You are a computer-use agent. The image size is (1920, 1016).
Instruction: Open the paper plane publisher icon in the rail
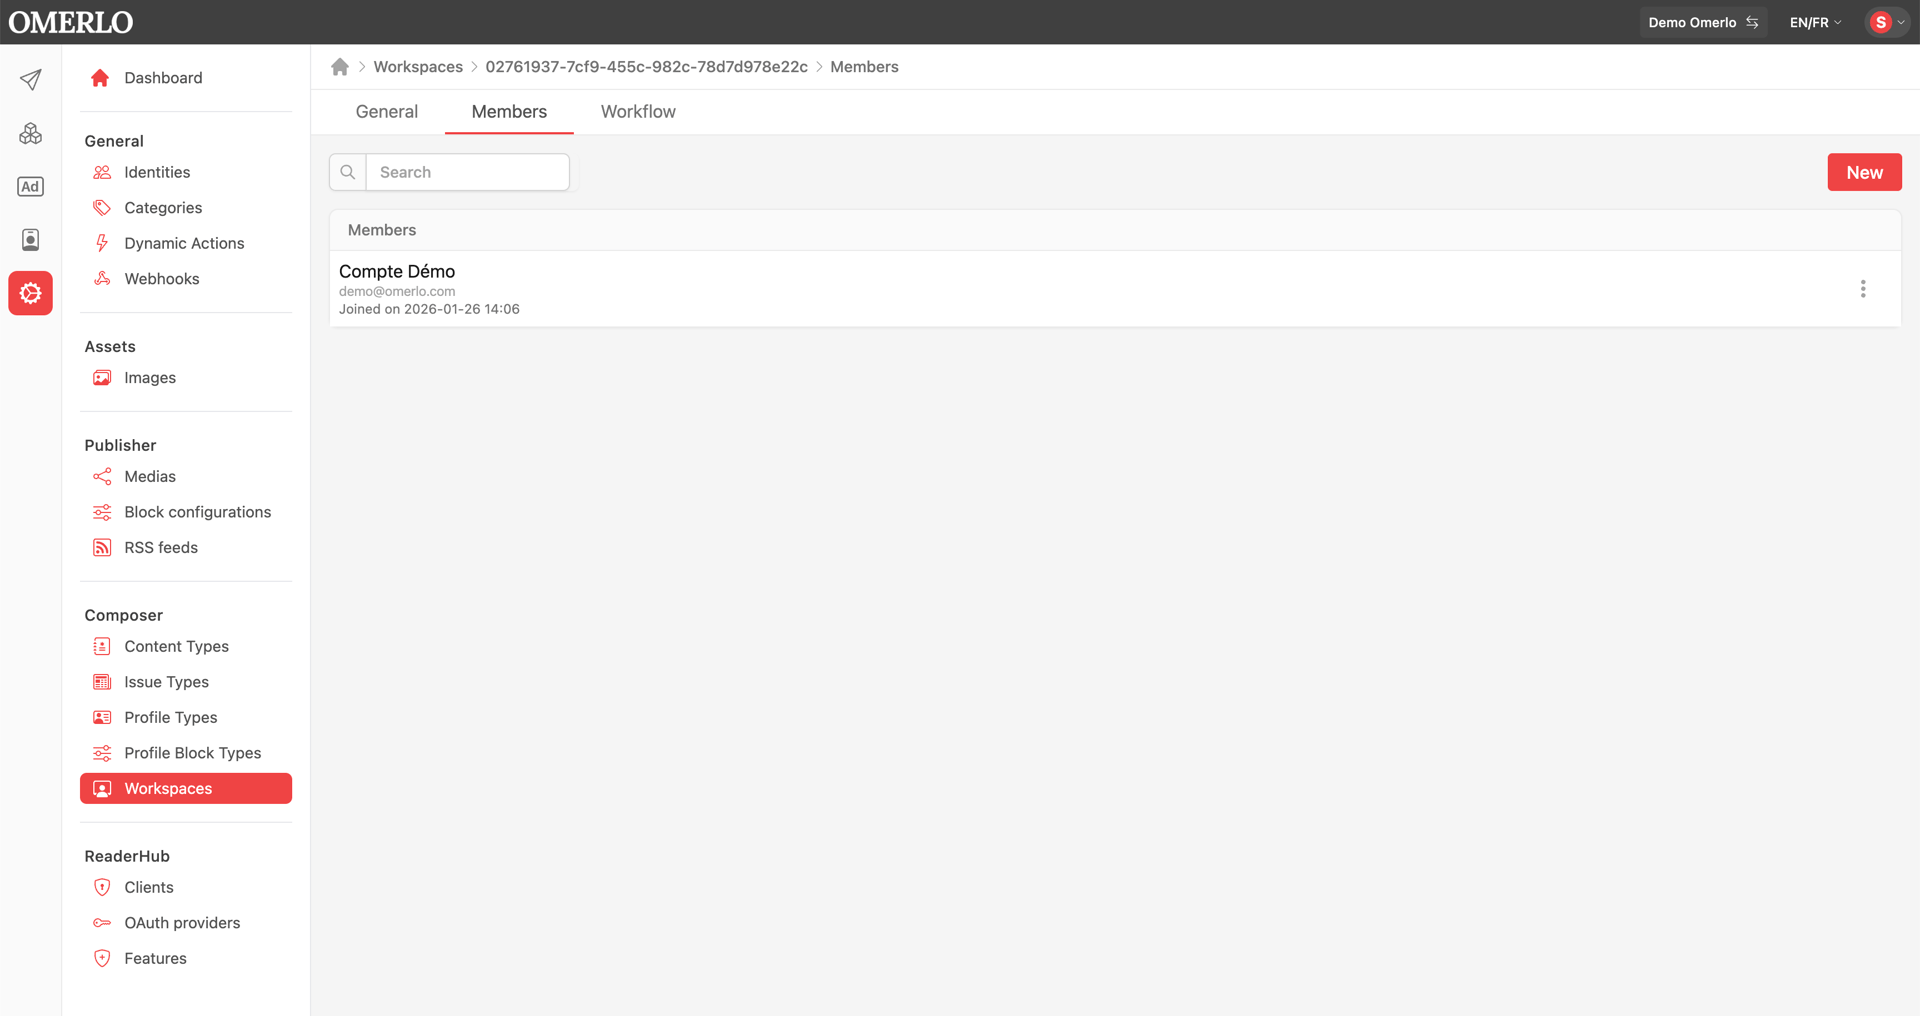31,80
